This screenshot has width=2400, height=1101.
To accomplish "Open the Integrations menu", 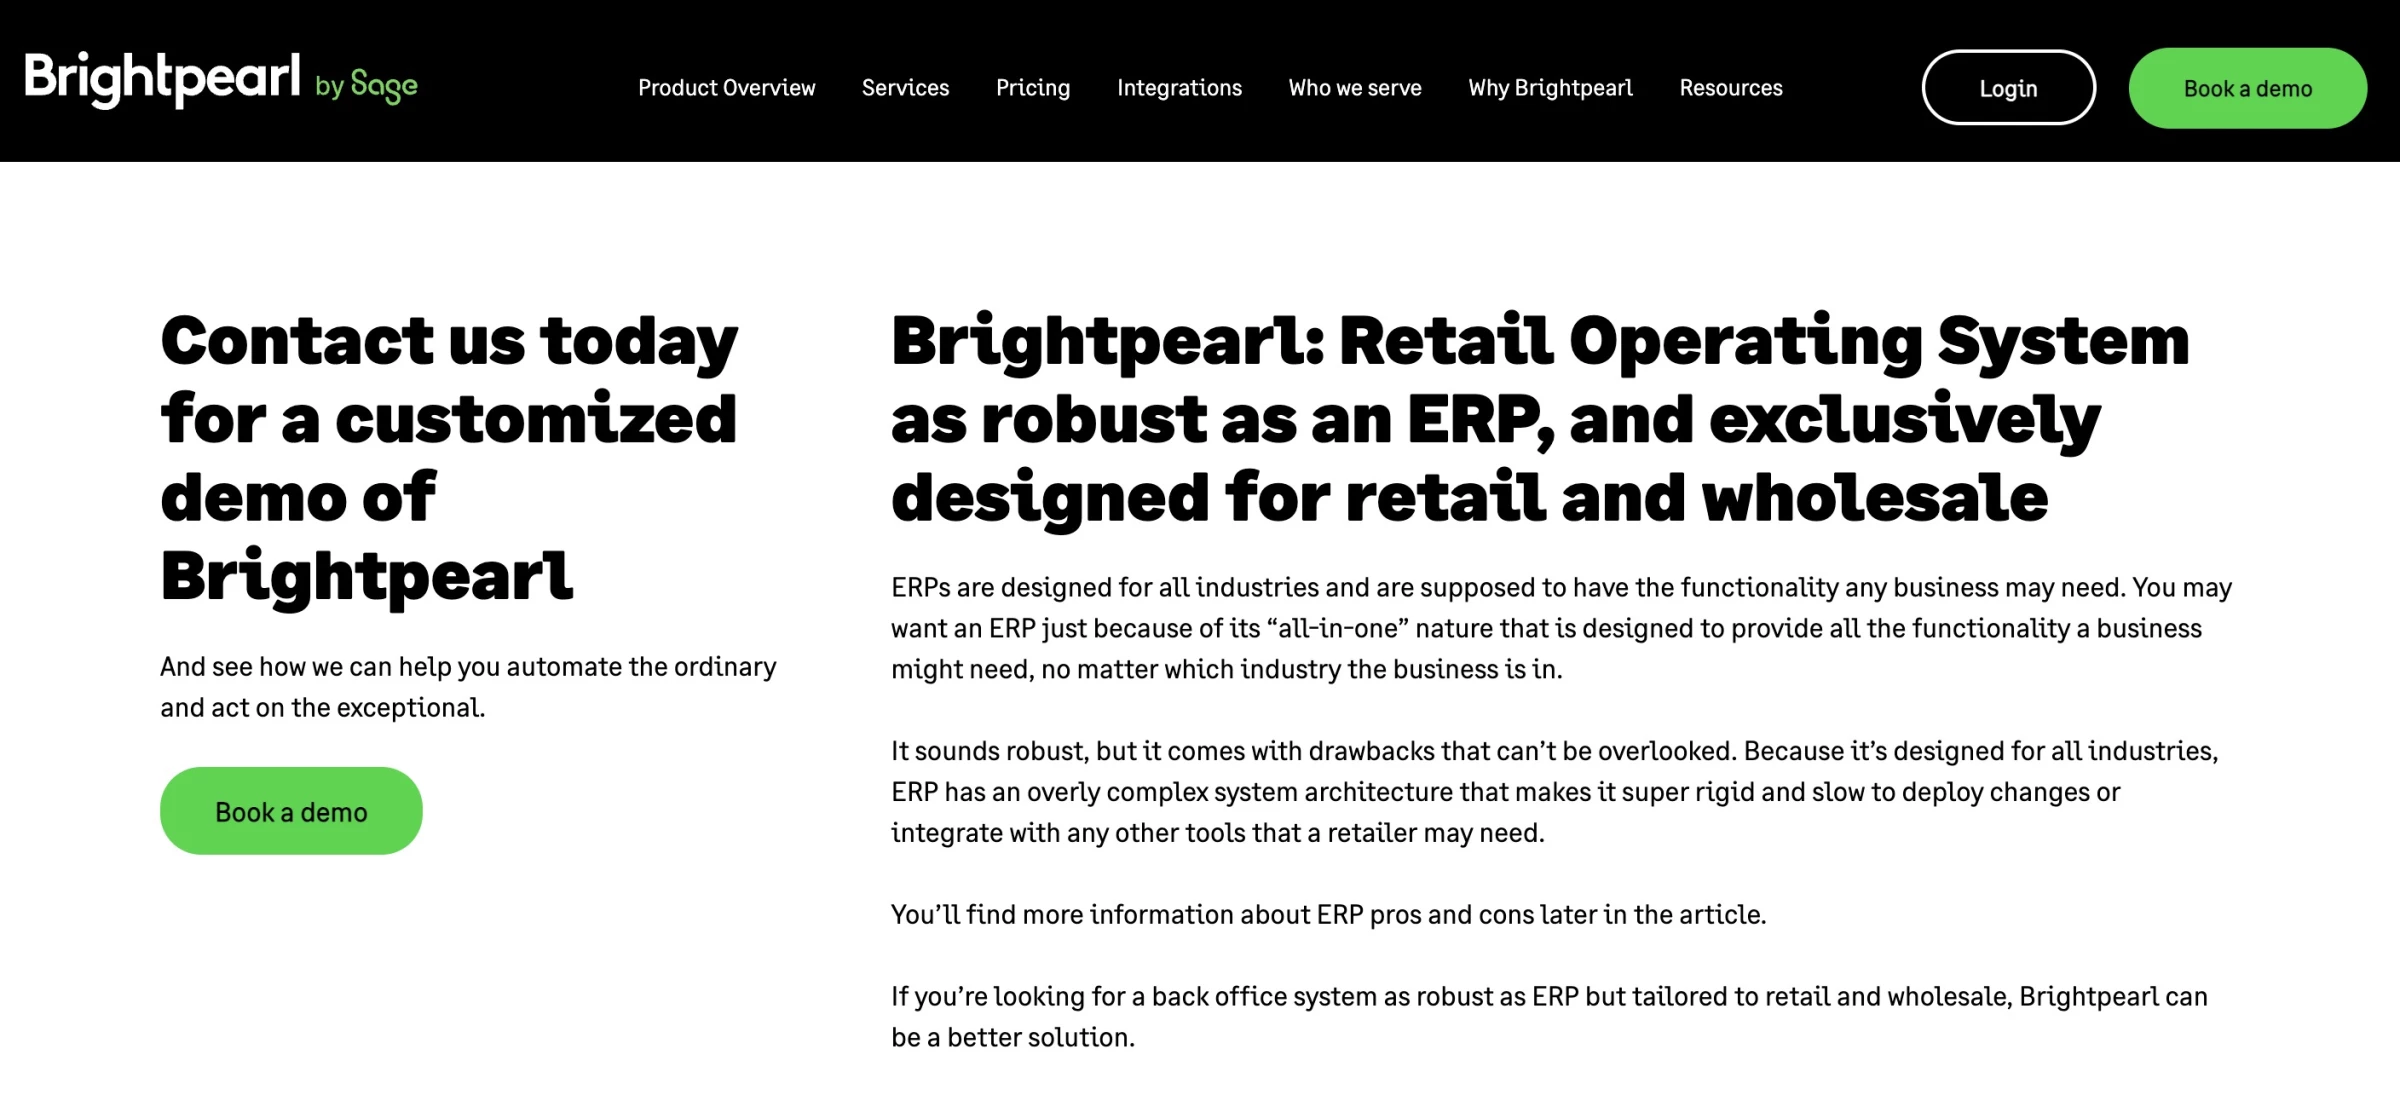I will pyautogui.click(x=1179, y=88).
